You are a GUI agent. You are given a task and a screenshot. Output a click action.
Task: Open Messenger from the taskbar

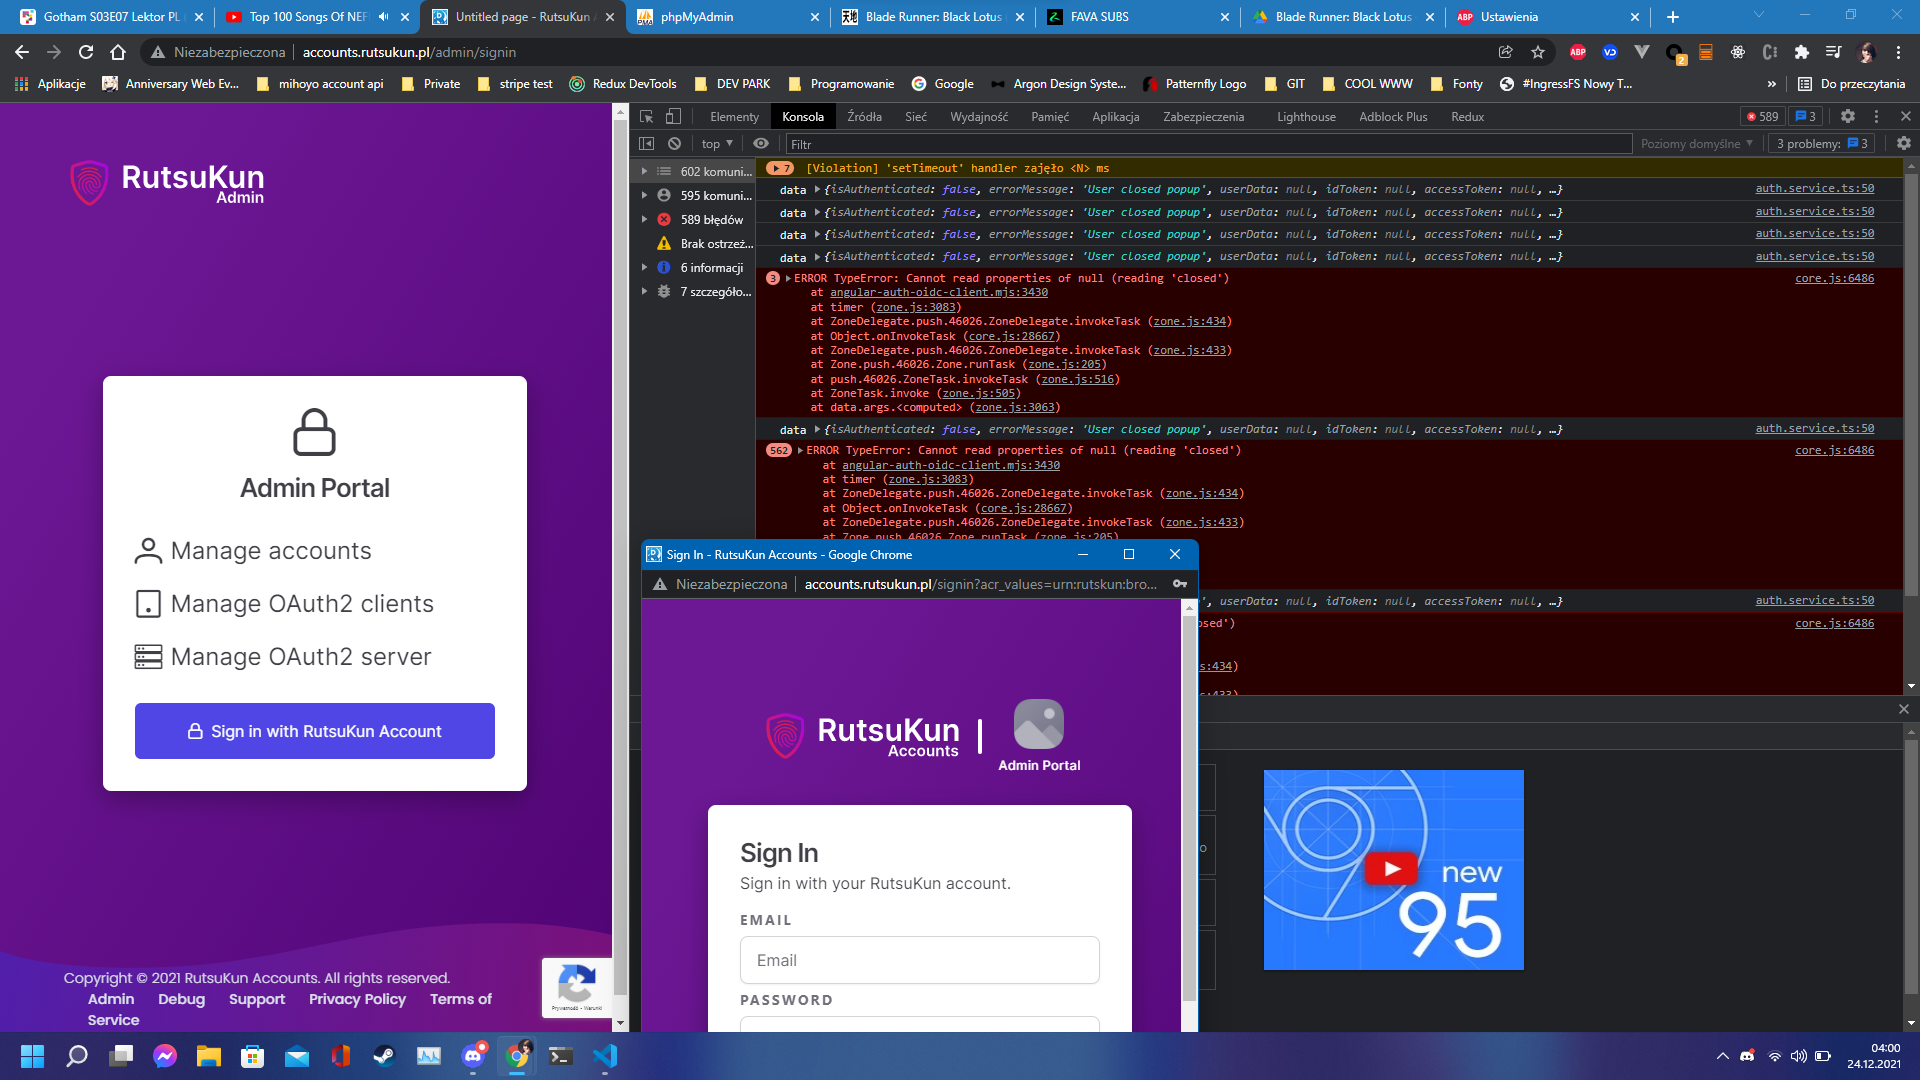165,1056
